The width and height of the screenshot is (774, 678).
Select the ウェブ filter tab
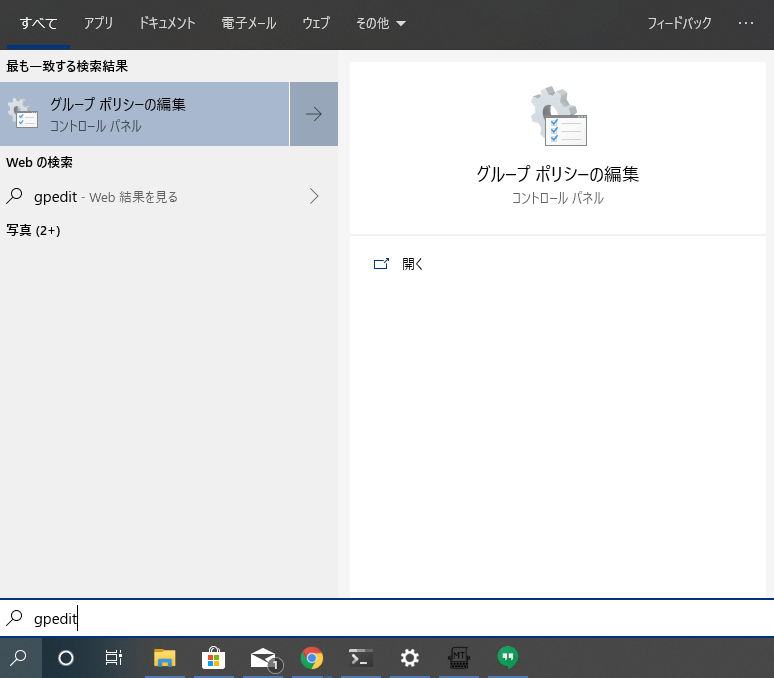click(x=316, y=23)
